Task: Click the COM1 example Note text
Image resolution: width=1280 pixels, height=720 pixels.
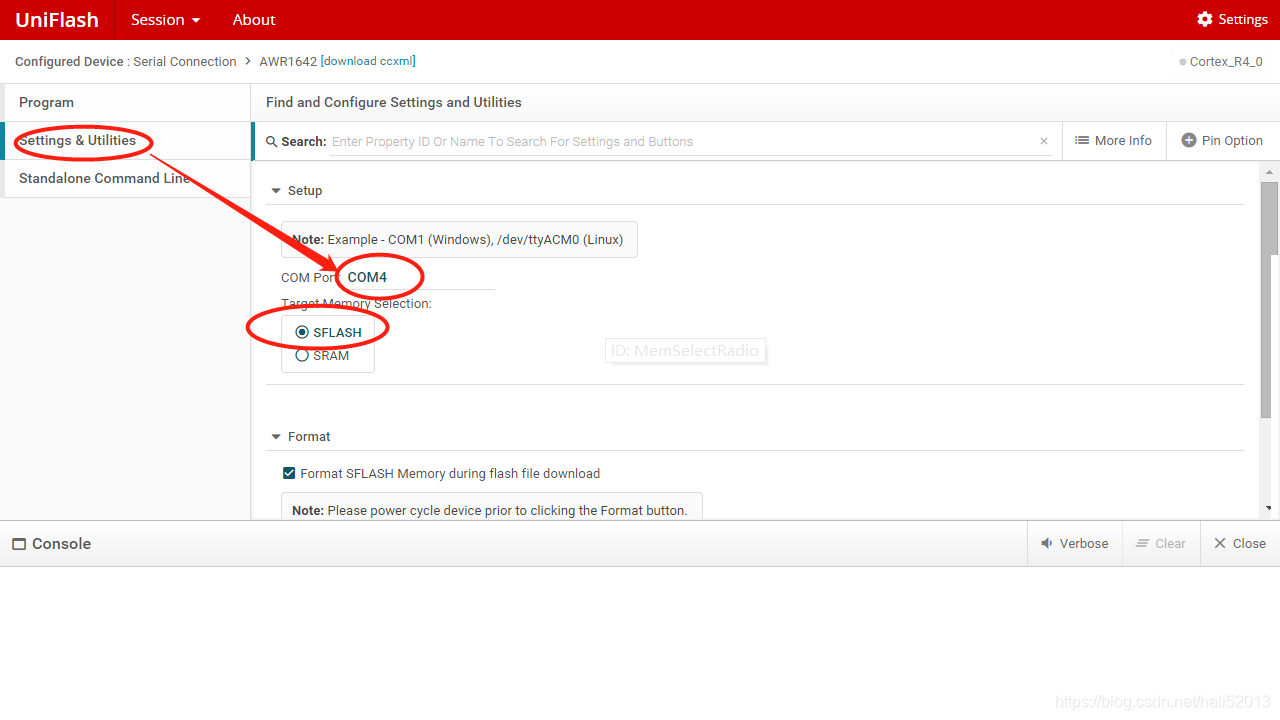Action: pyautogui.click(x=458, y=240)
